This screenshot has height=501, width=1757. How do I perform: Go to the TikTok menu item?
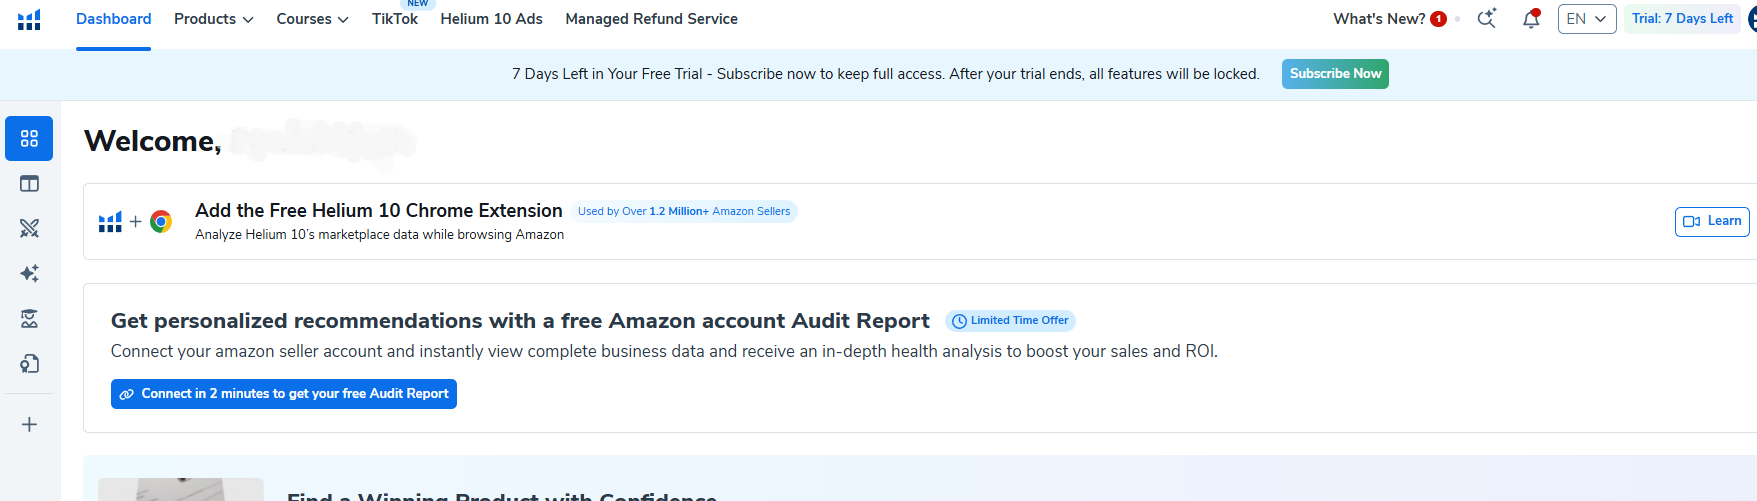click(395, 19)
